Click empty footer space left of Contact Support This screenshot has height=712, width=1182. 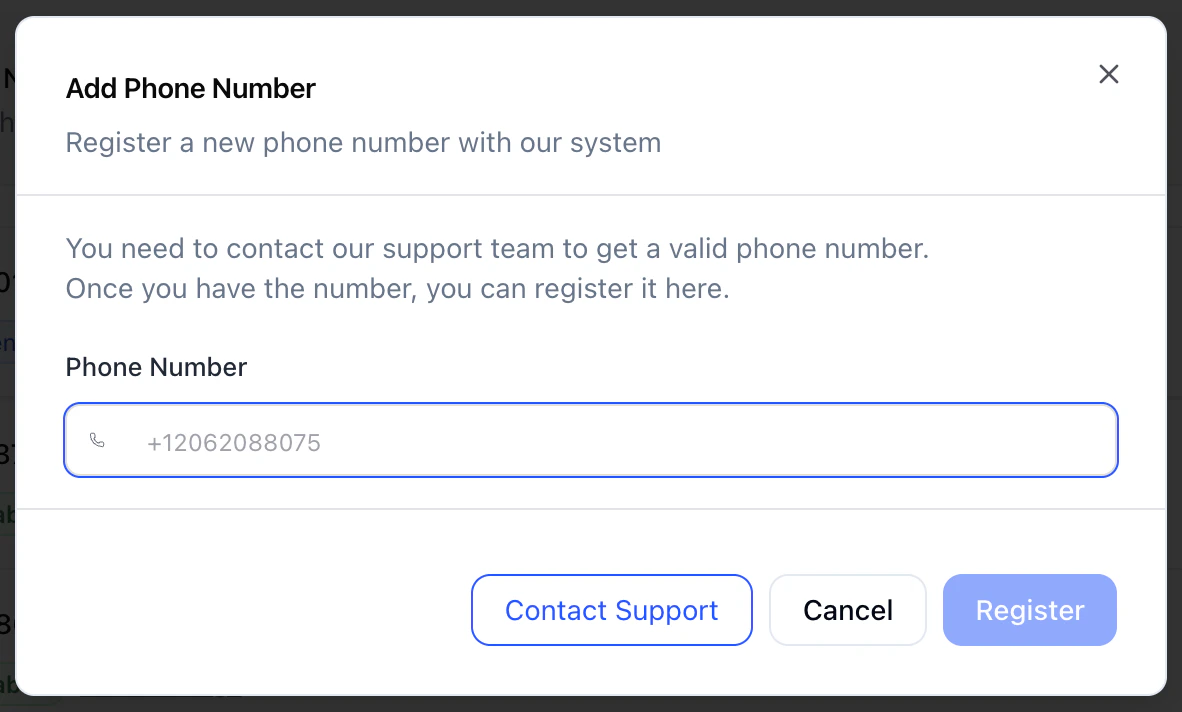tap(241, 610)
